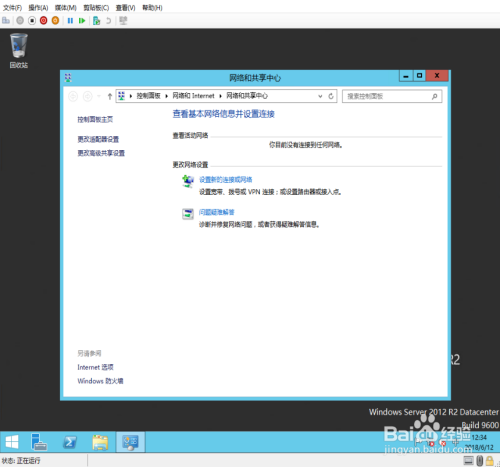Screen dimensions: 500x467
Task: Open the 文件(F) menu
Action: [12, 8]
